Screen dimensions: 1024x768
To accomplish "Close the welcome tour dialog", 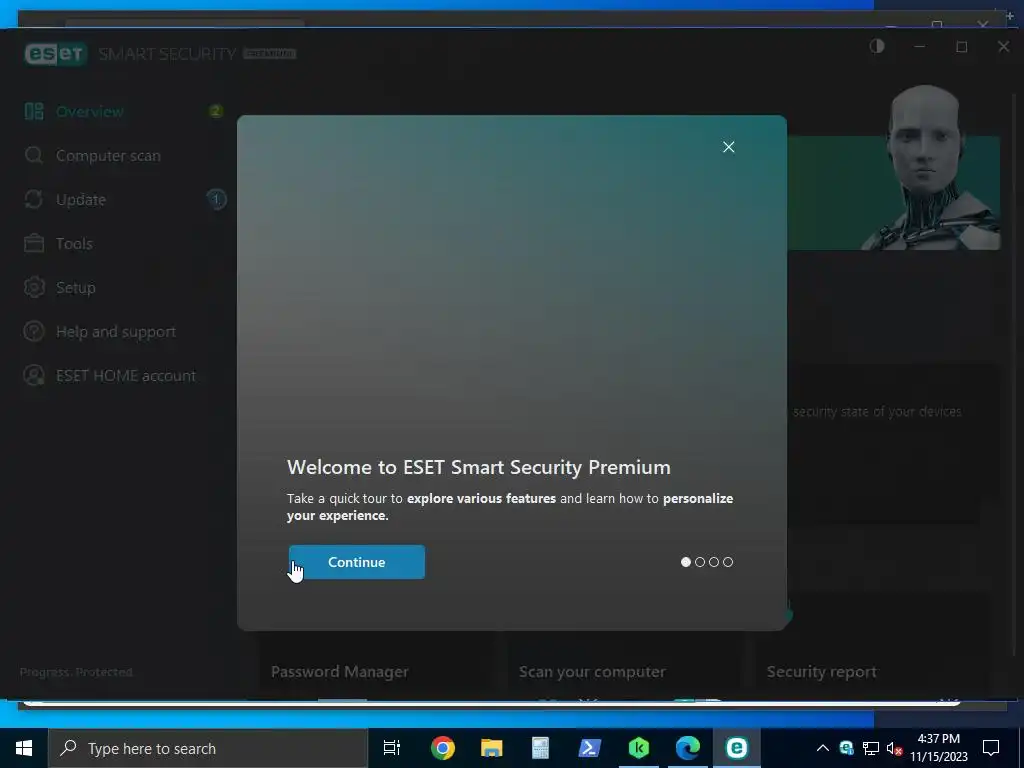I will tap(729, 147).
